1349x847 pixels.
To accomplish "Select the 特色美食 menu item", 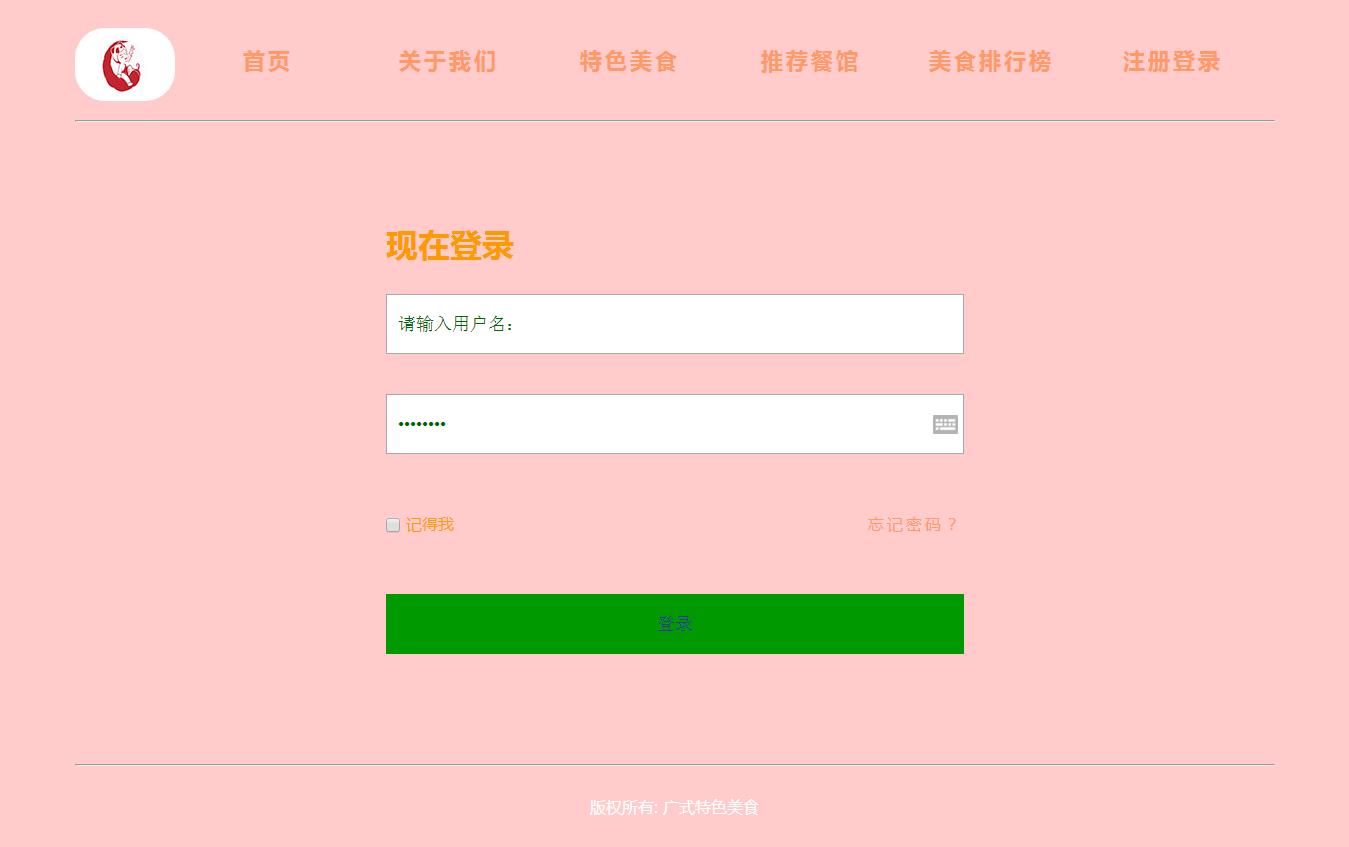I will [x=628, y=62].
